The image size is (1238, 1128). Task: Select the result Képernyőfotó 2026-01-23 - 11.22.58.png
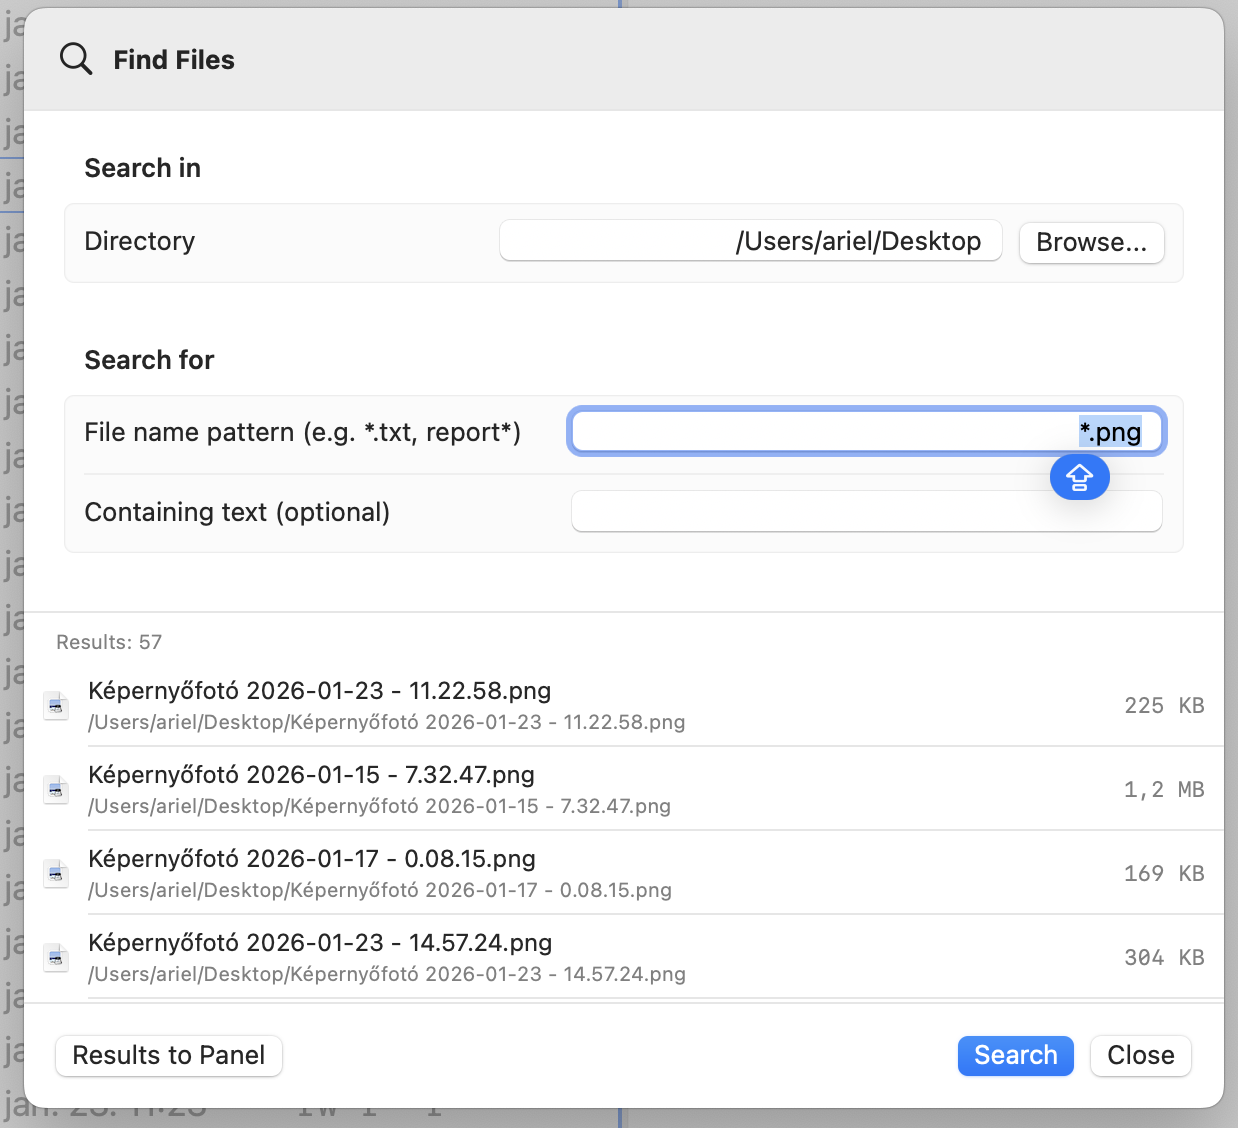click(x=320, y=690)
